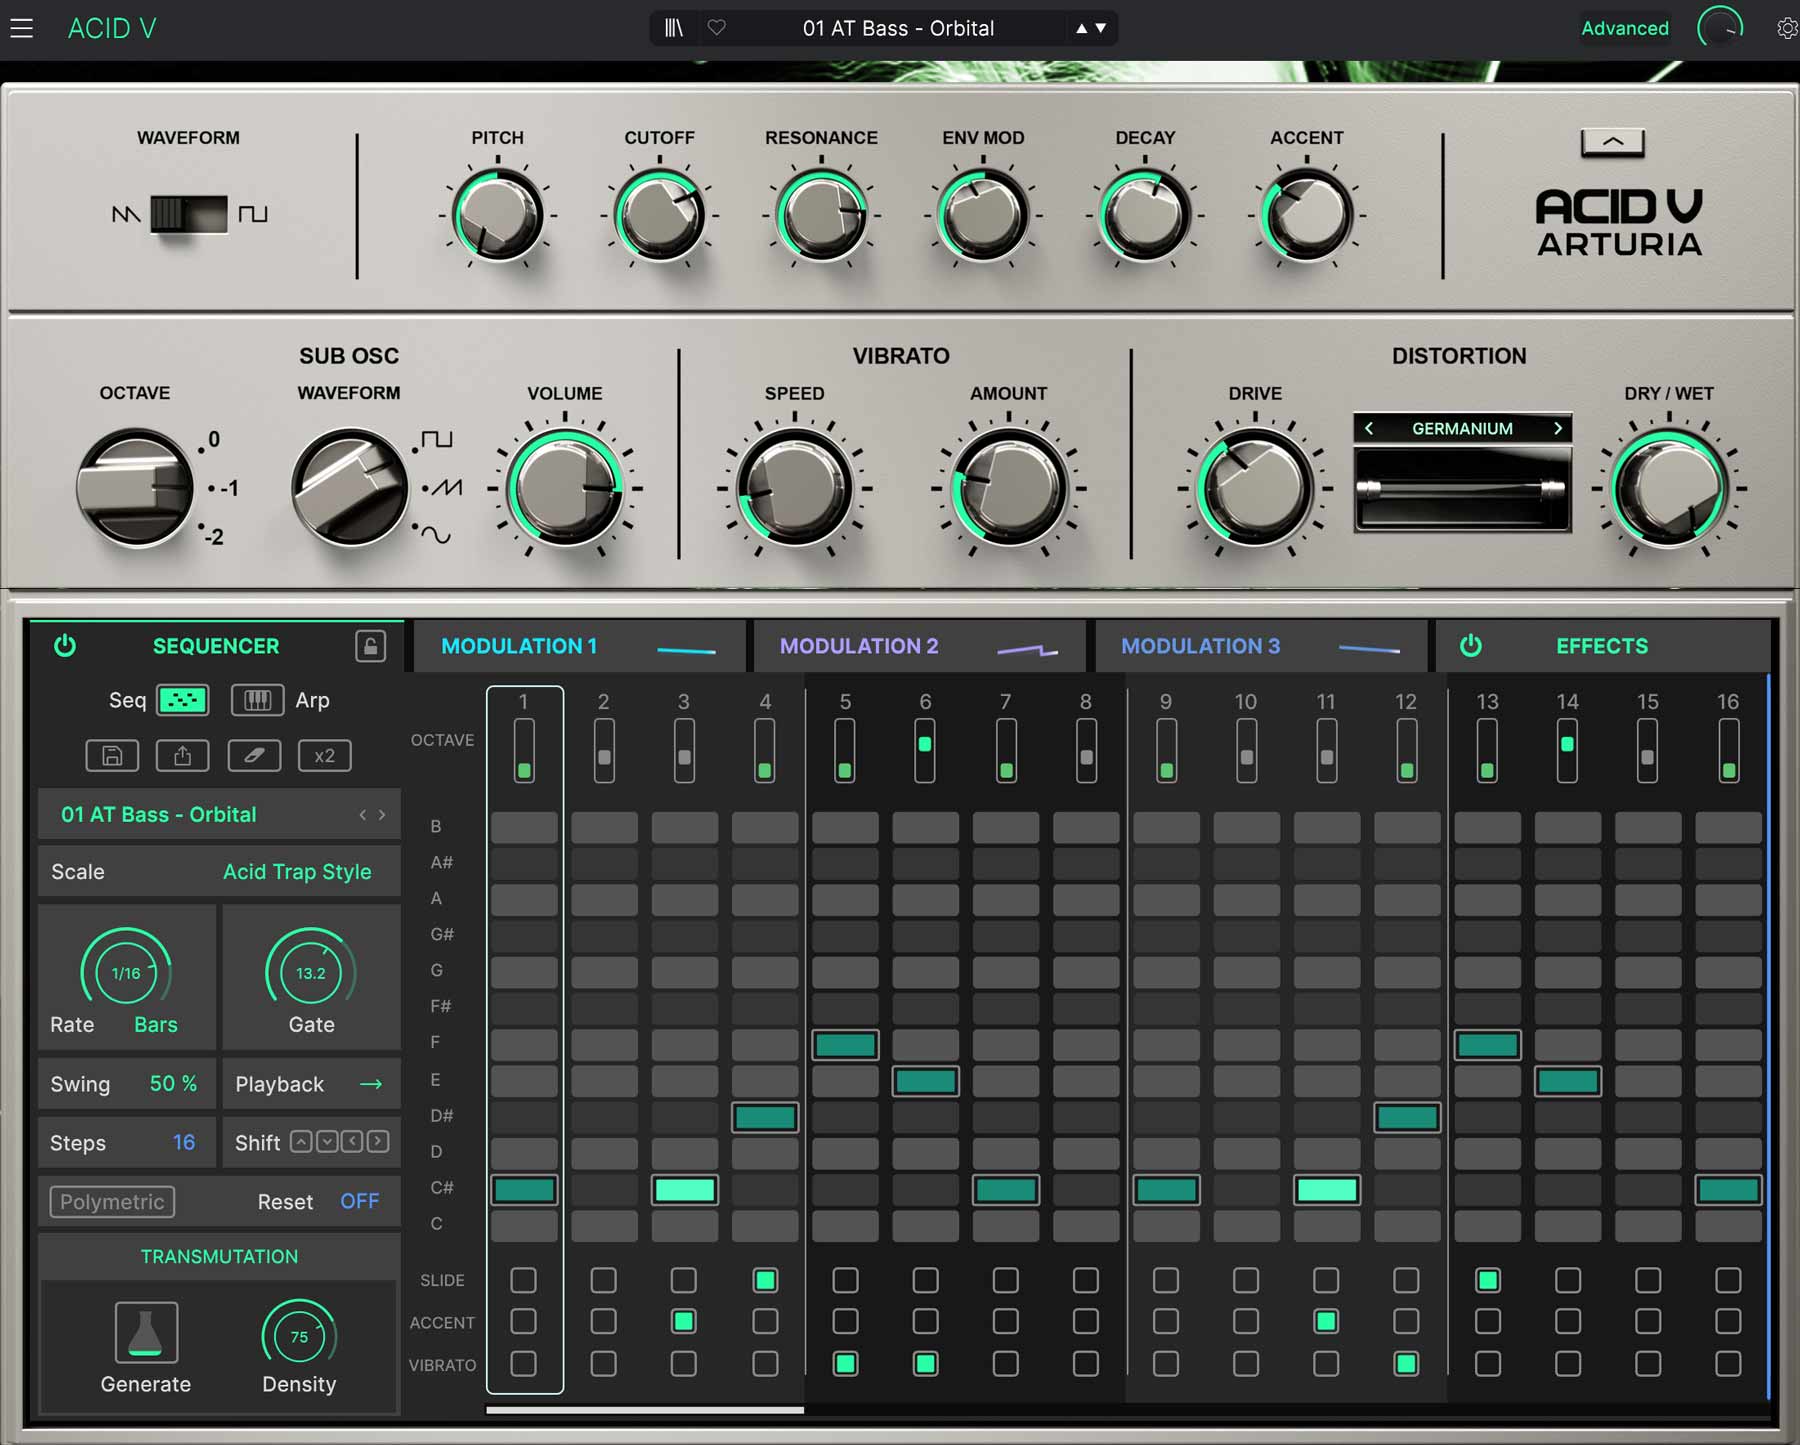The height and width of the screenshot is (1445, 1800).
Task: Disable Accent on step 11
Action: point(1326,1322)
